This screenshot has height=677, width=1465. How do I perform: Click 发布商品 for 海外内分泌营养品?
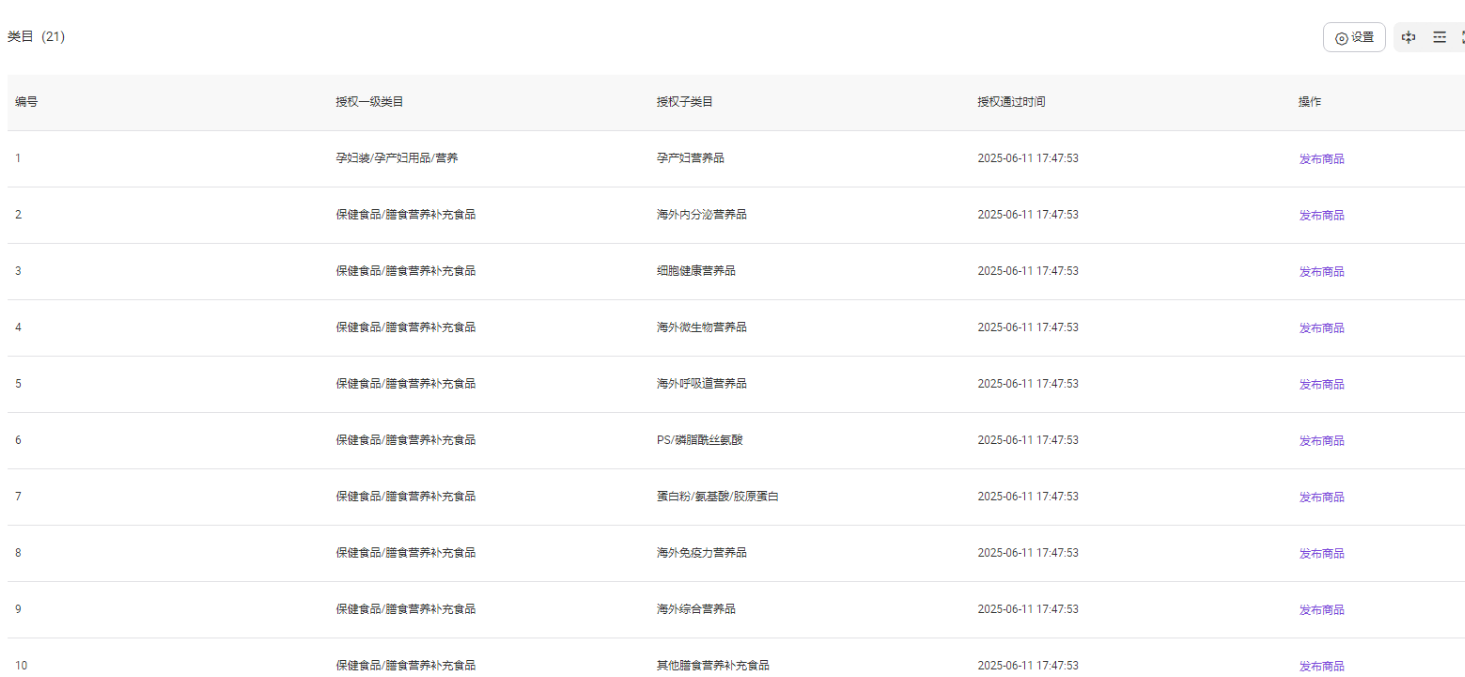(1321, 215)
